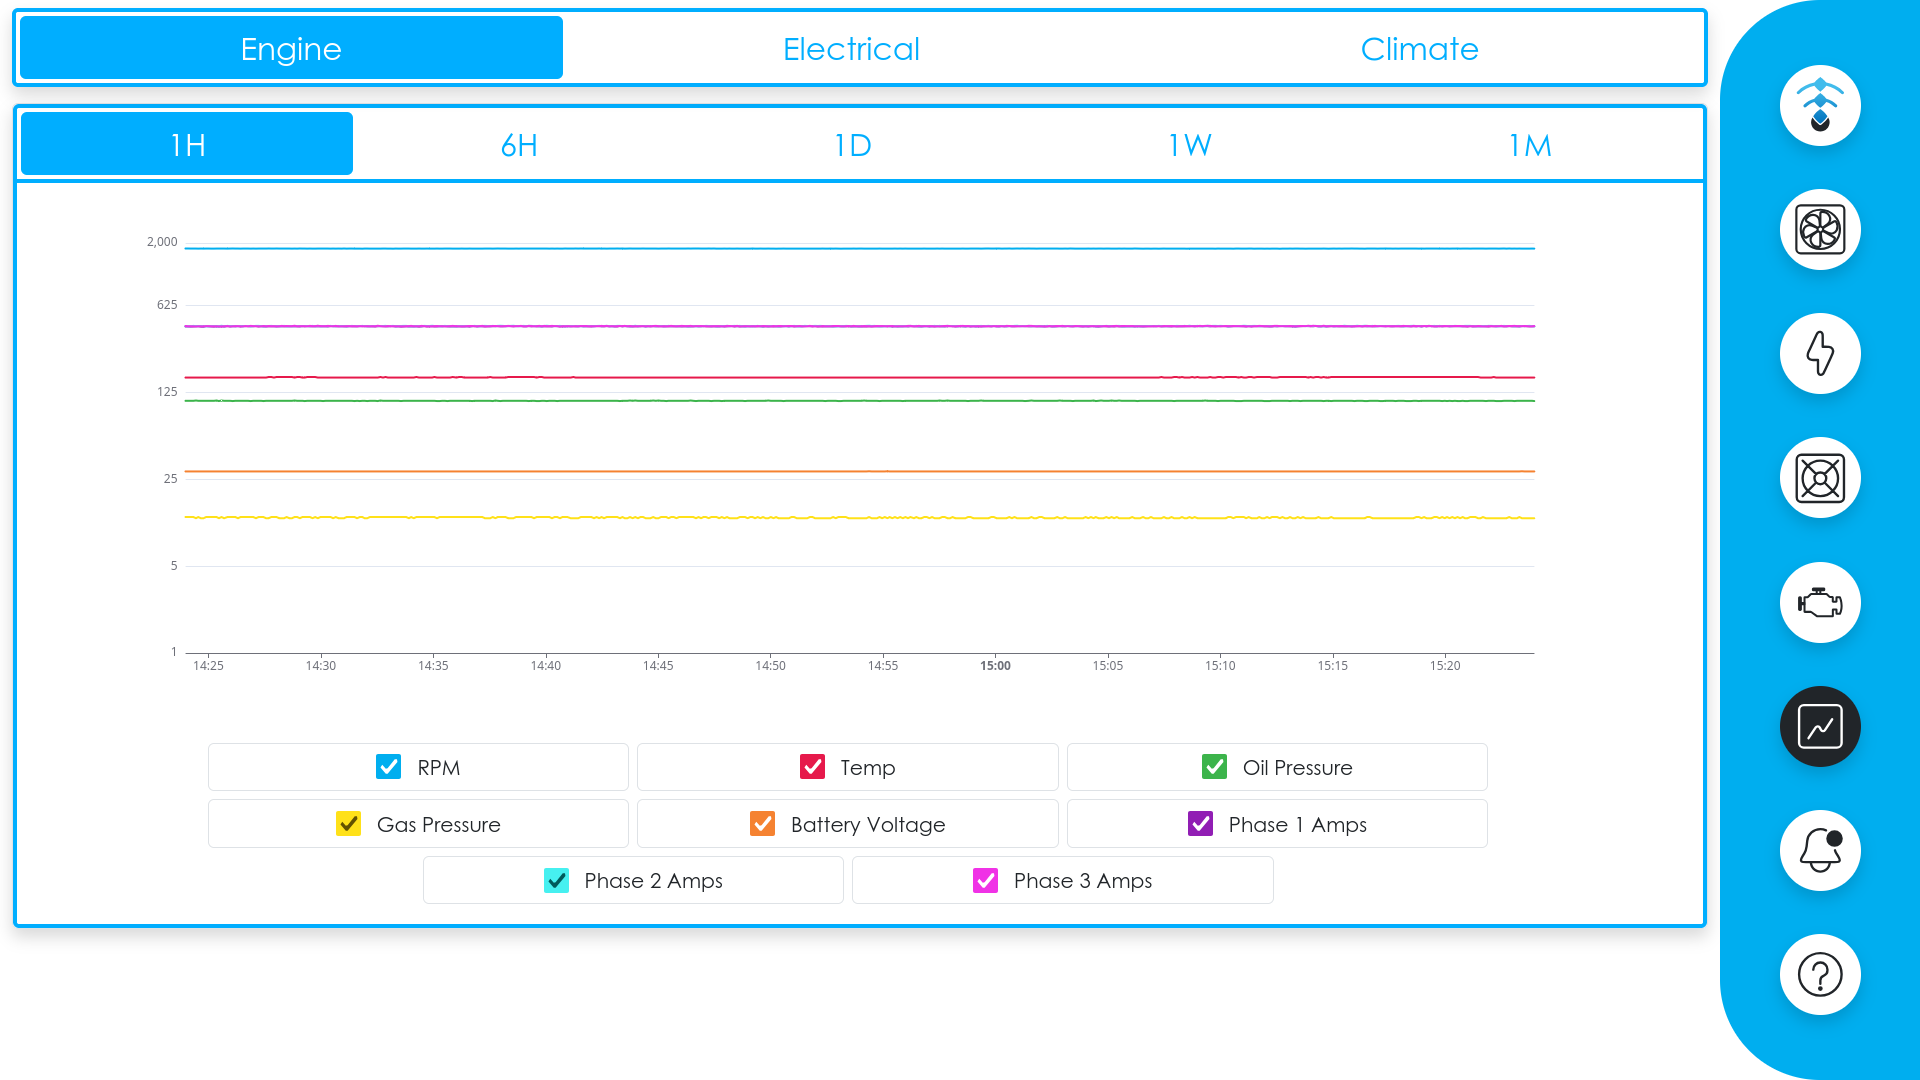Click the radiator fan sidebar icon
Viewport: 1920px width, 1080px height.
(x=1820, y=478)
